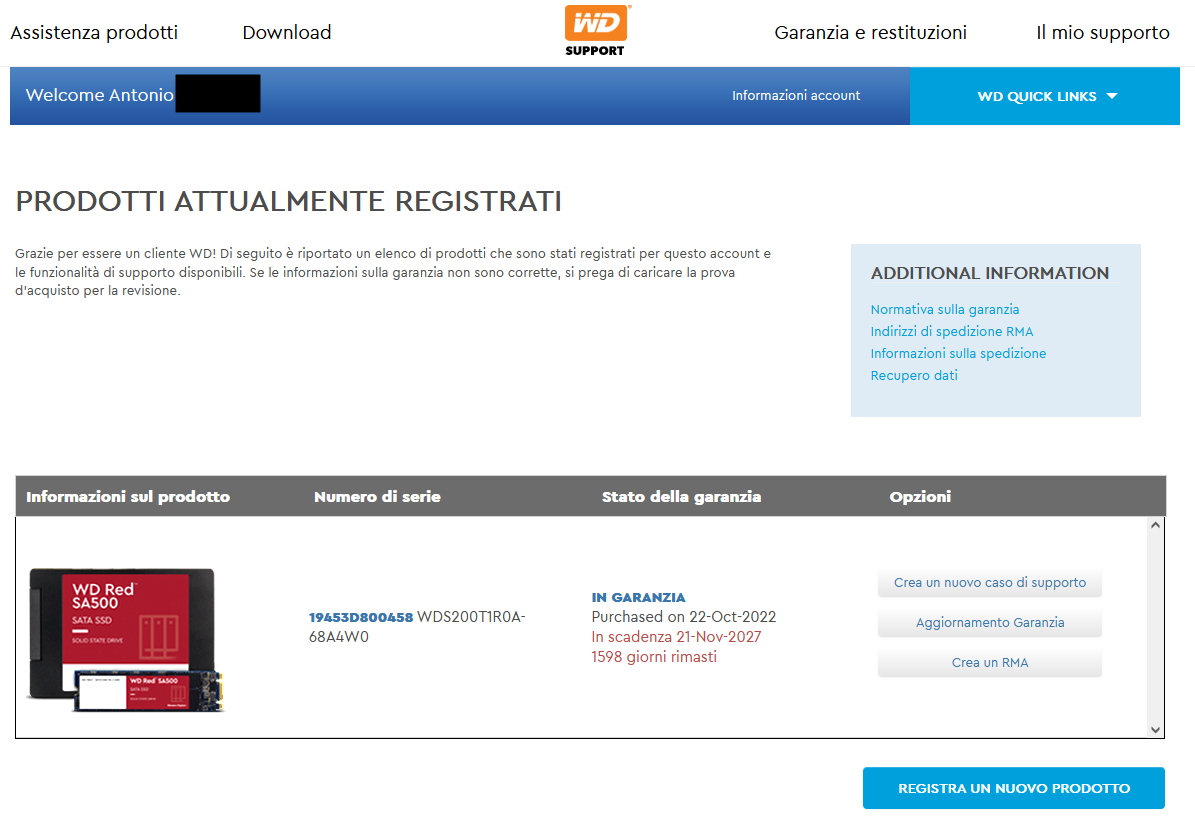
Task: Open Indirizzi di spedizione RMA link
Action: coord(951,331)
